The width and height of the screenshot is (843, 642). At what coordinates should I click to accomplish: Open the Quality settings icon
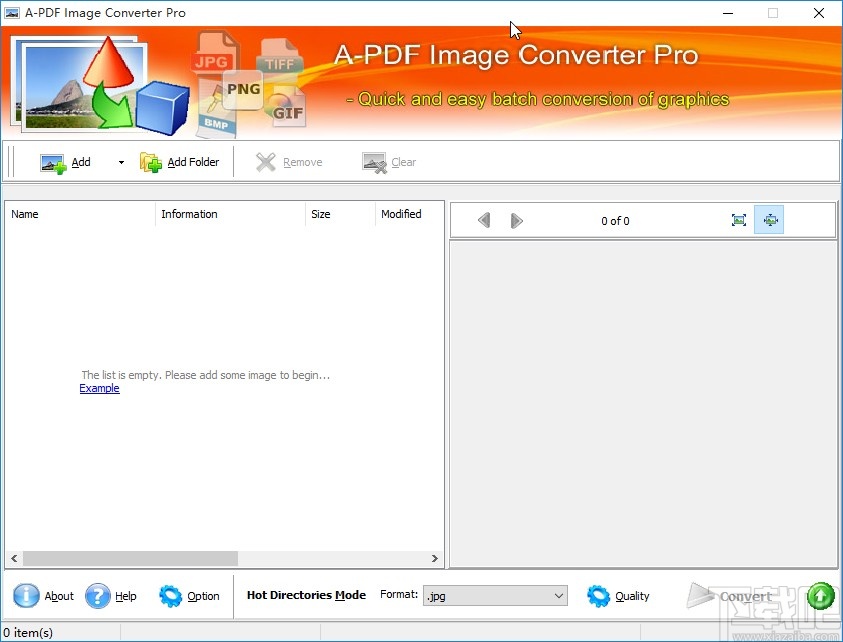click(598, 595)
